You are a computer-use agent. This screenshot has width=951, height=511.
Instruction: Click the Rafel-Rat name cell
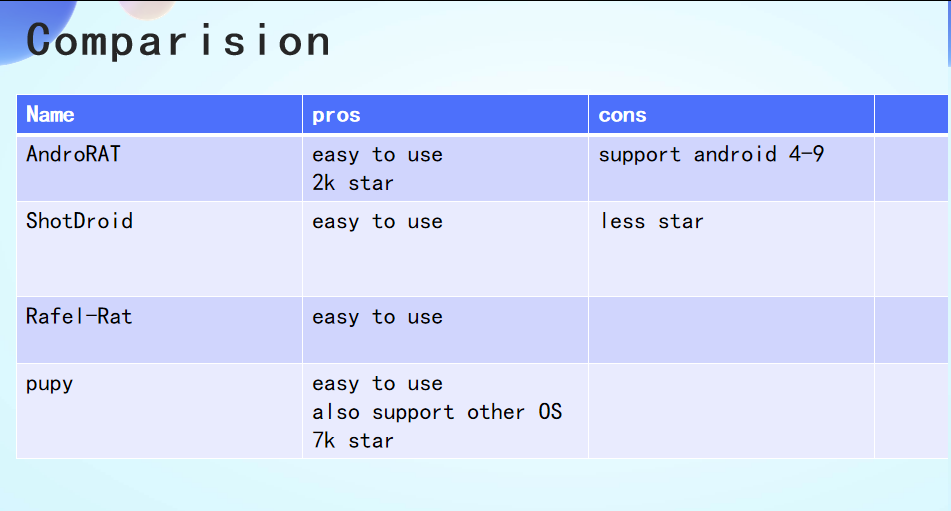(79, 317)
